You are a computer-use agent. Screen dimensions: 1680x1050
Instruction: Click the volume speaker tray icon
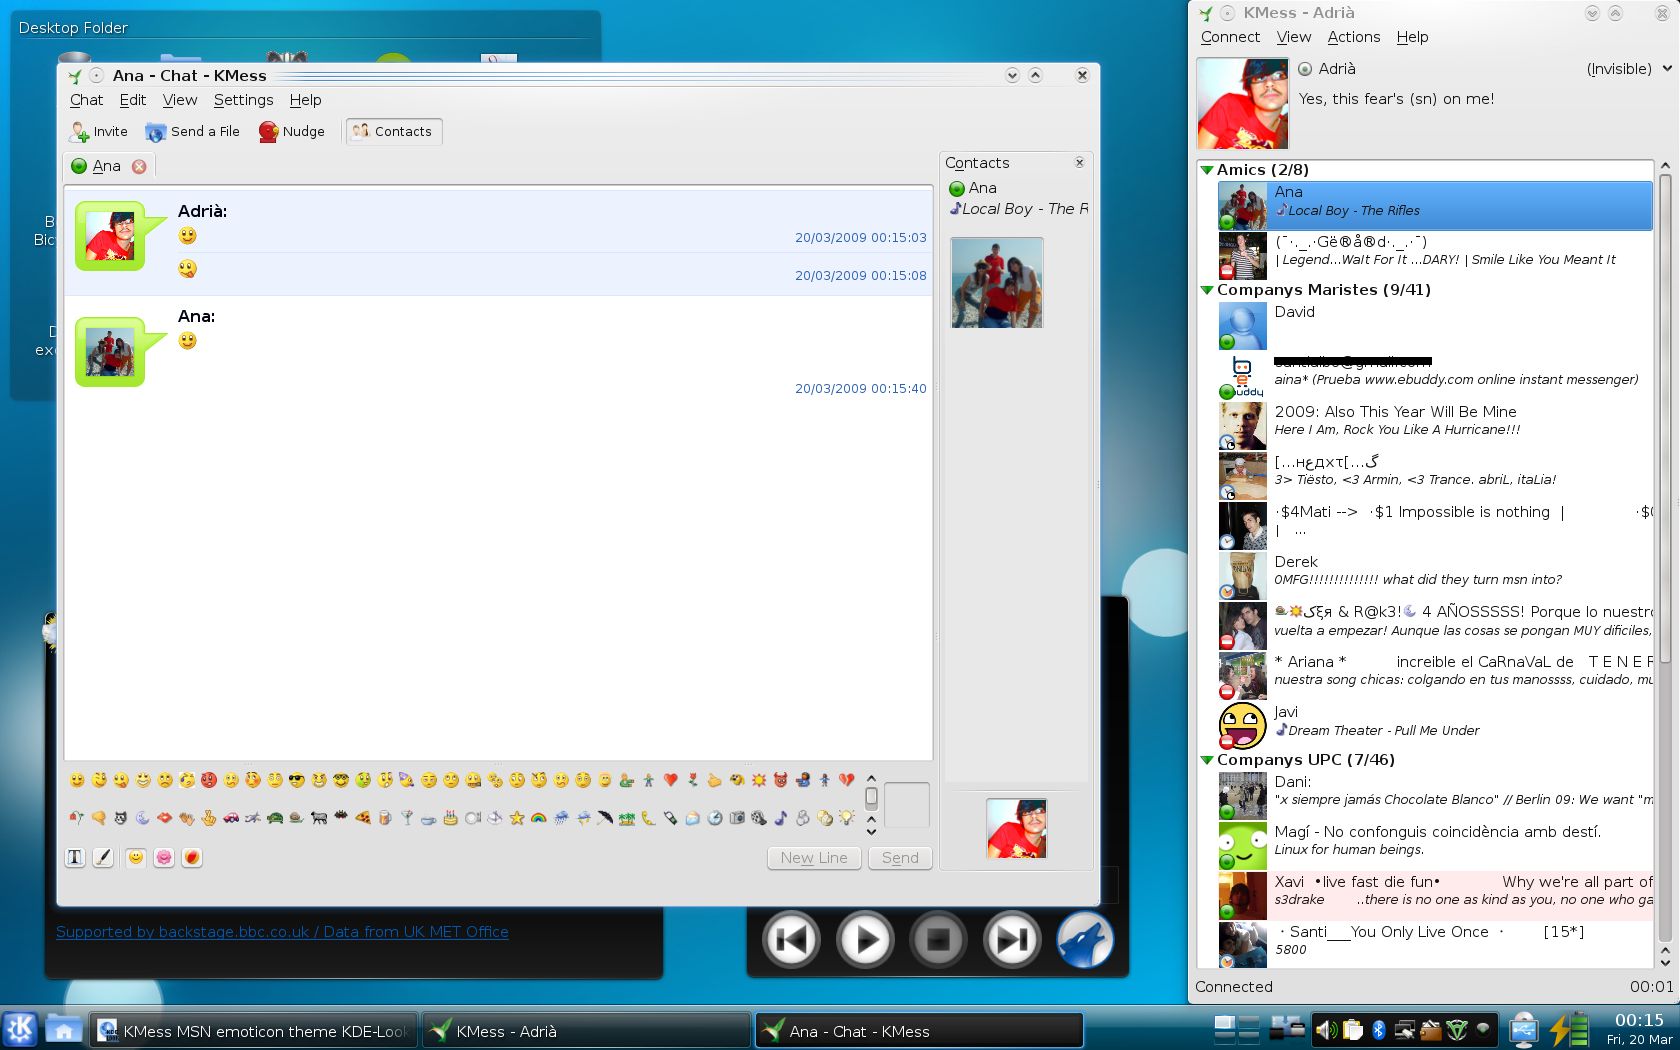click(1327, 1029)
